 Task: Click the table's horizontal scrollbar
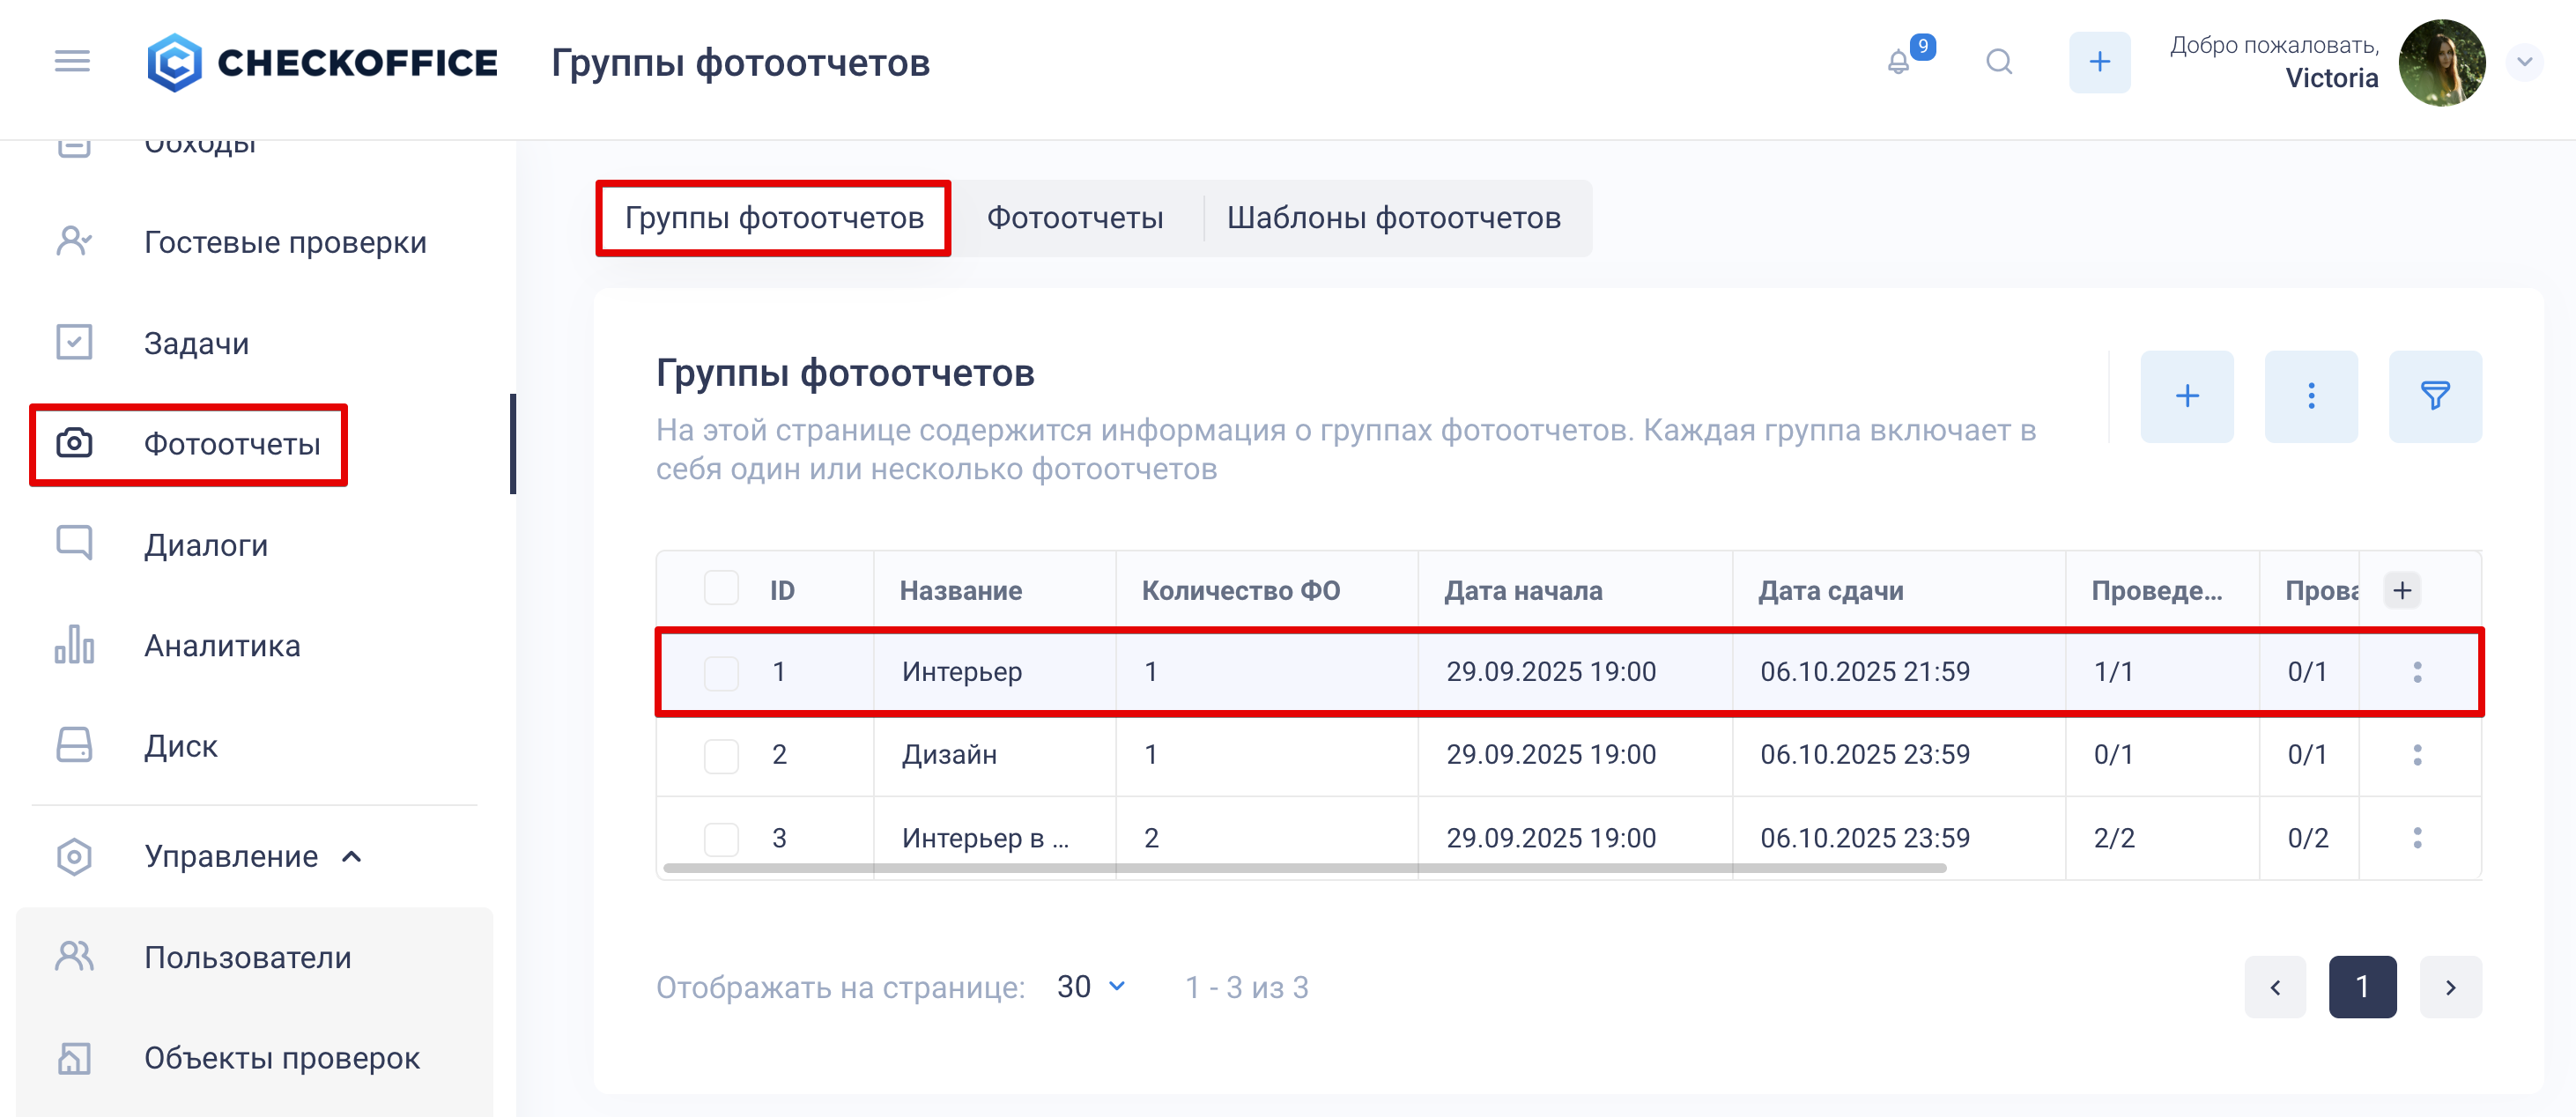pyautogui.click(x=1303, y=868)
